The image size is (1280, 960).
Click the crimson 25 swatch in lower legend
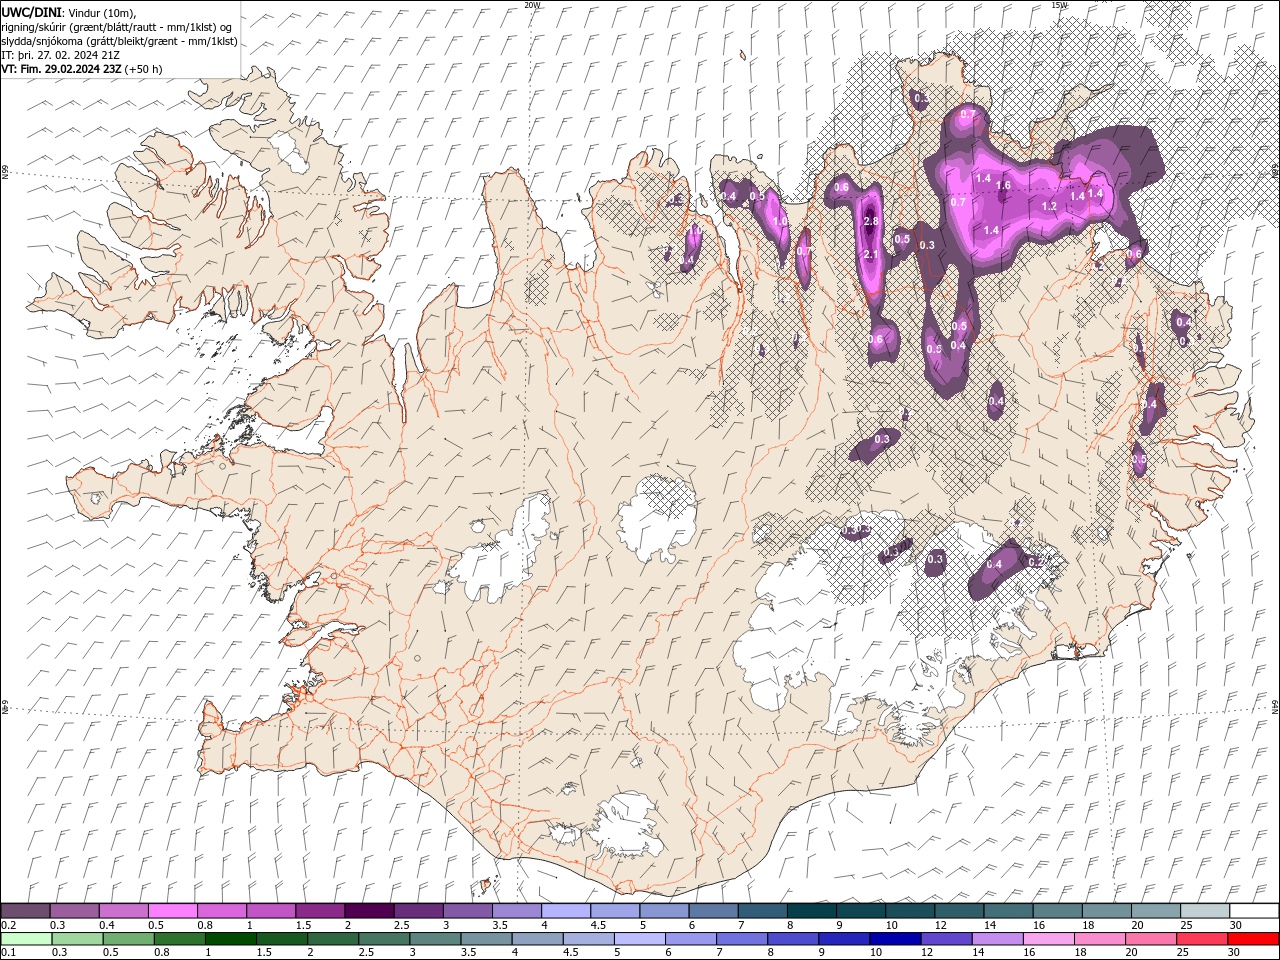click(x=1202, y=939)
